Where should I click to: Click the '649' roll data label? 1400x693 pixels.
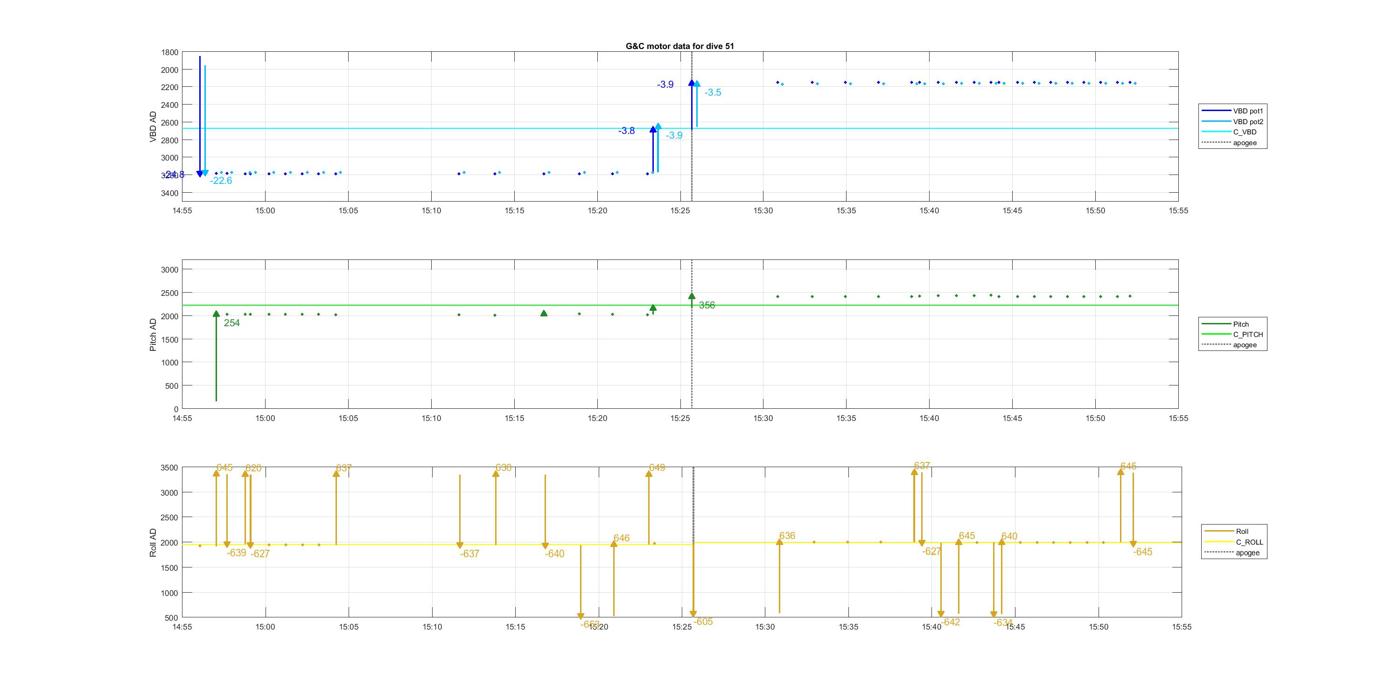(657, 468)
